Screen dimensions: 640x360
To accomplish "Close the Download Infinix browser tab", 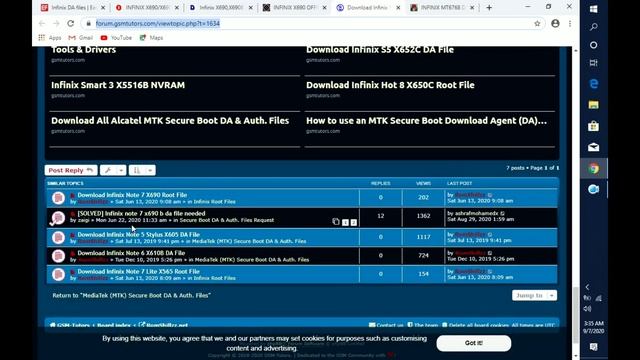I will coord(398,8).
